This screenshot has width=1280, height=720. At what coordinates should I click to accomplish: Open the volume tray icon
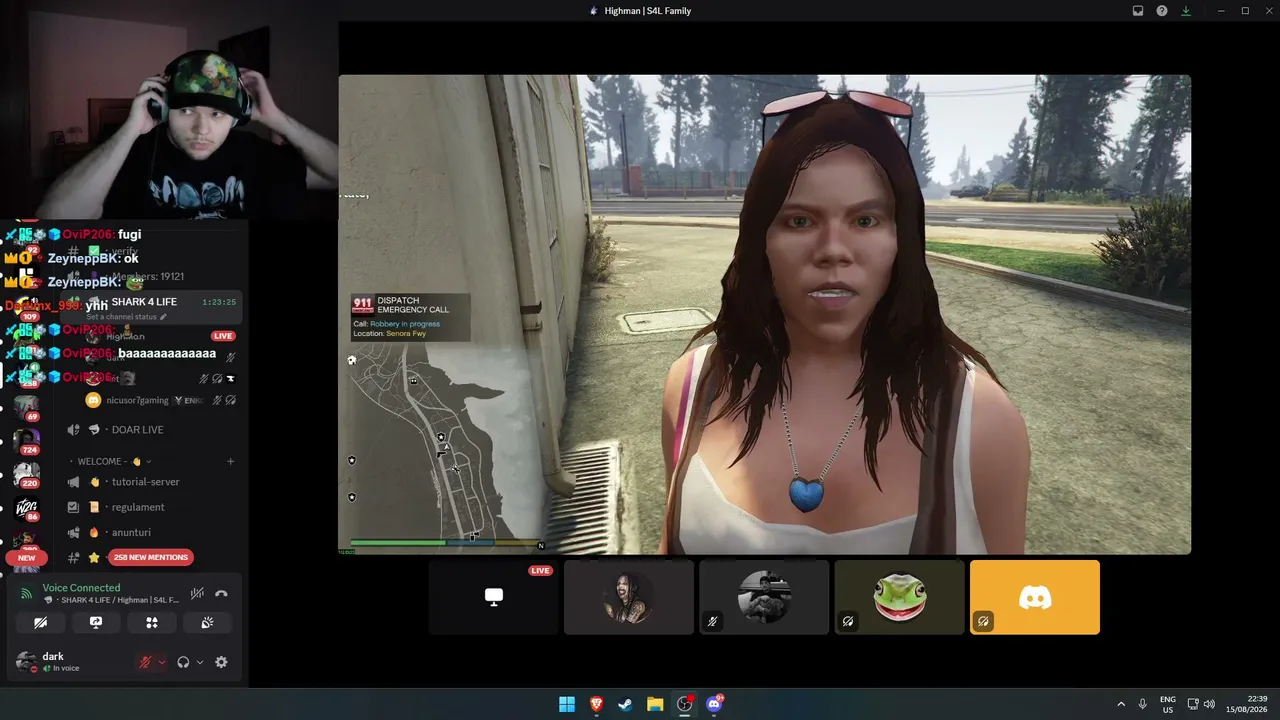[1209, 704]
